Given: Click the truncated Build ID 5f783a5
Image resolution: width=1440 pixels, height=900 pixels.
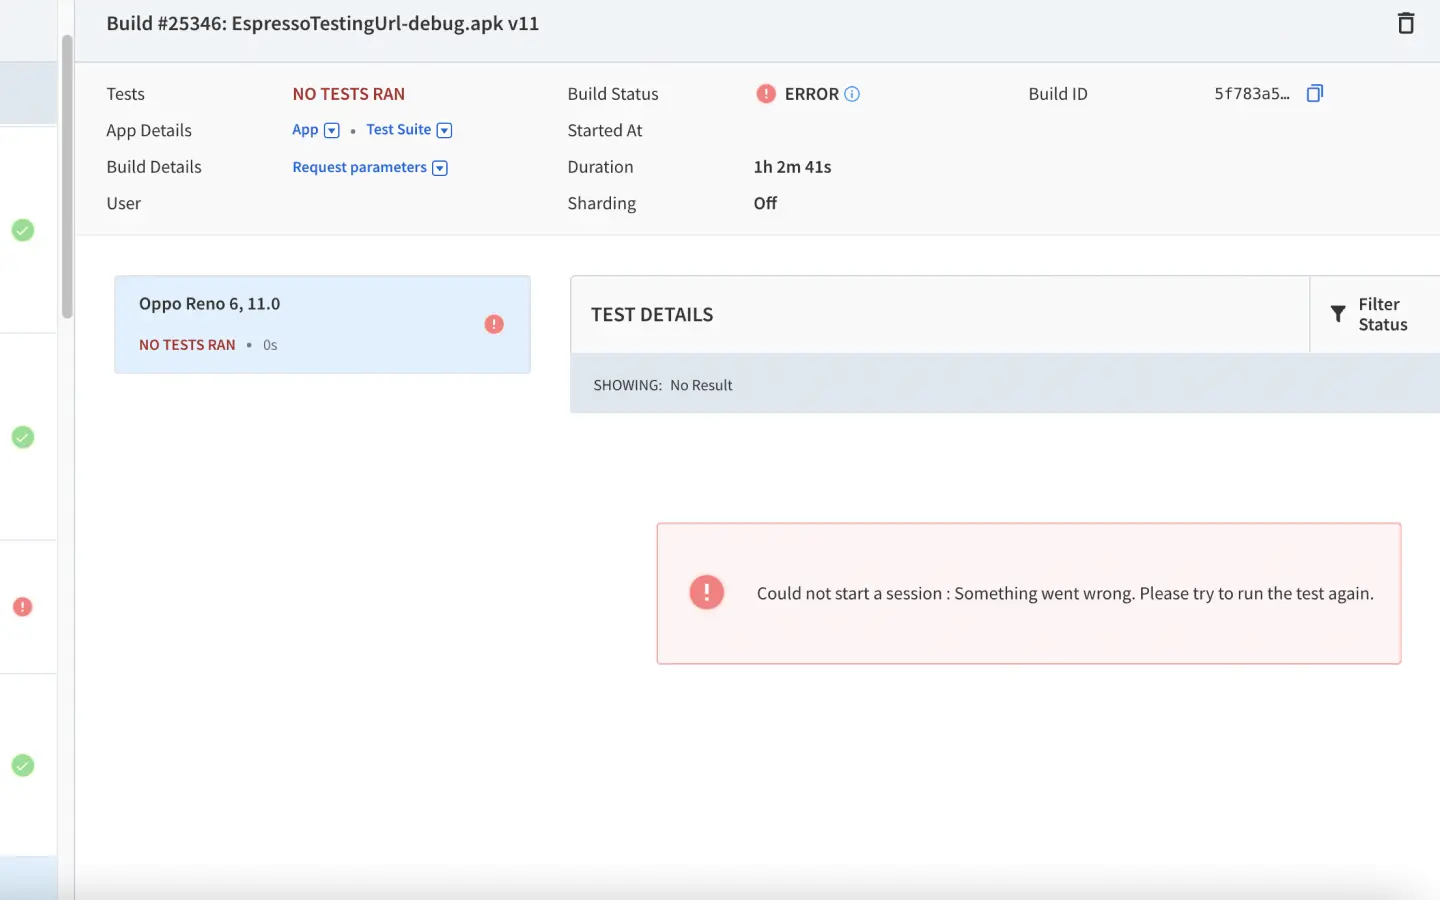Looking at the screenshot, I should [1251, 94].
